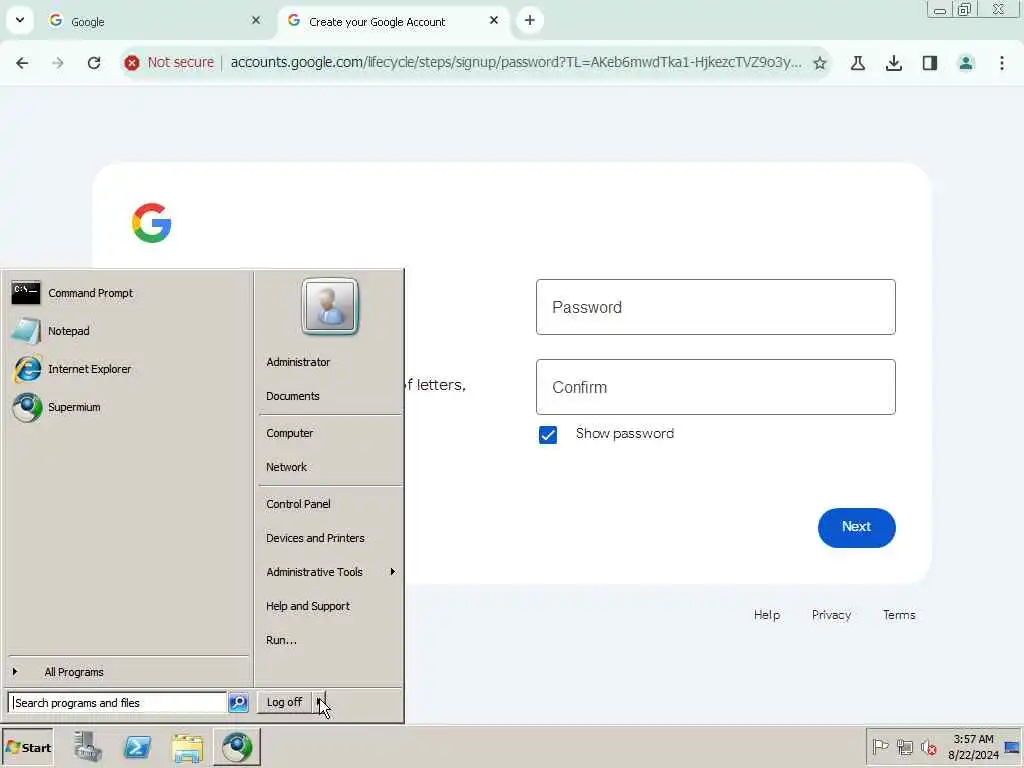The image size is (1024, 768).
Task: Click the Supermium taskbar button
Action: pyautogui.click(x=236, y=747)
